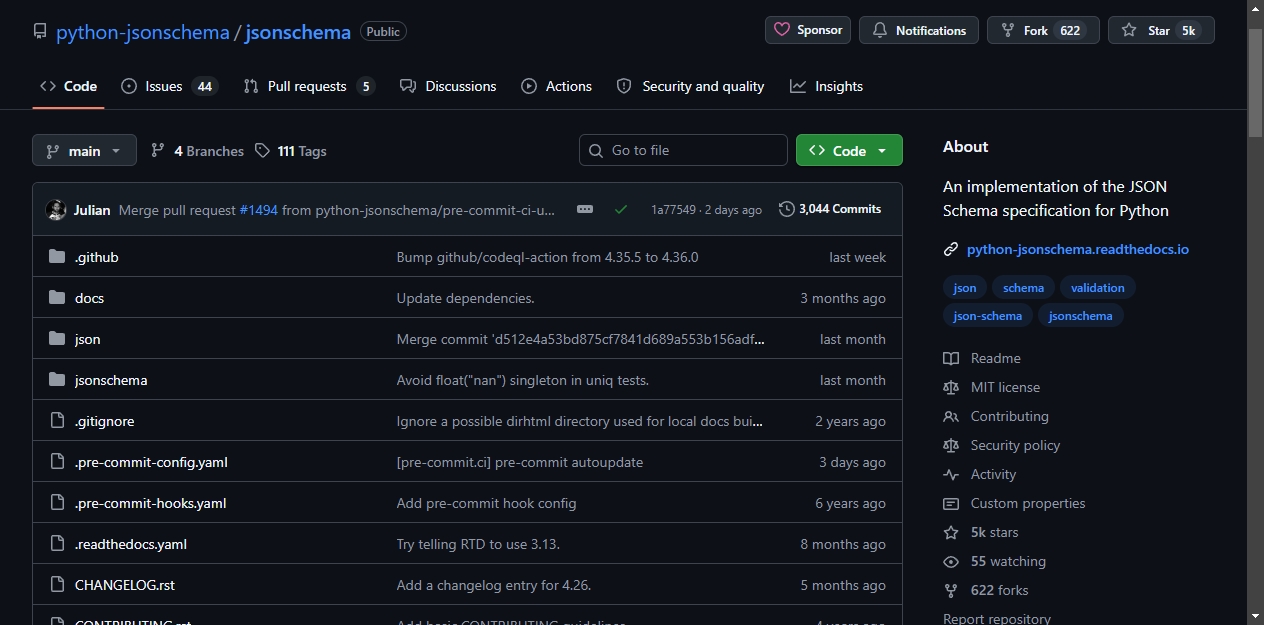Screen dimensions: 1264x625
Task: Click the 622 forks link
Action: pyautogui.click(x=999, y=590)
